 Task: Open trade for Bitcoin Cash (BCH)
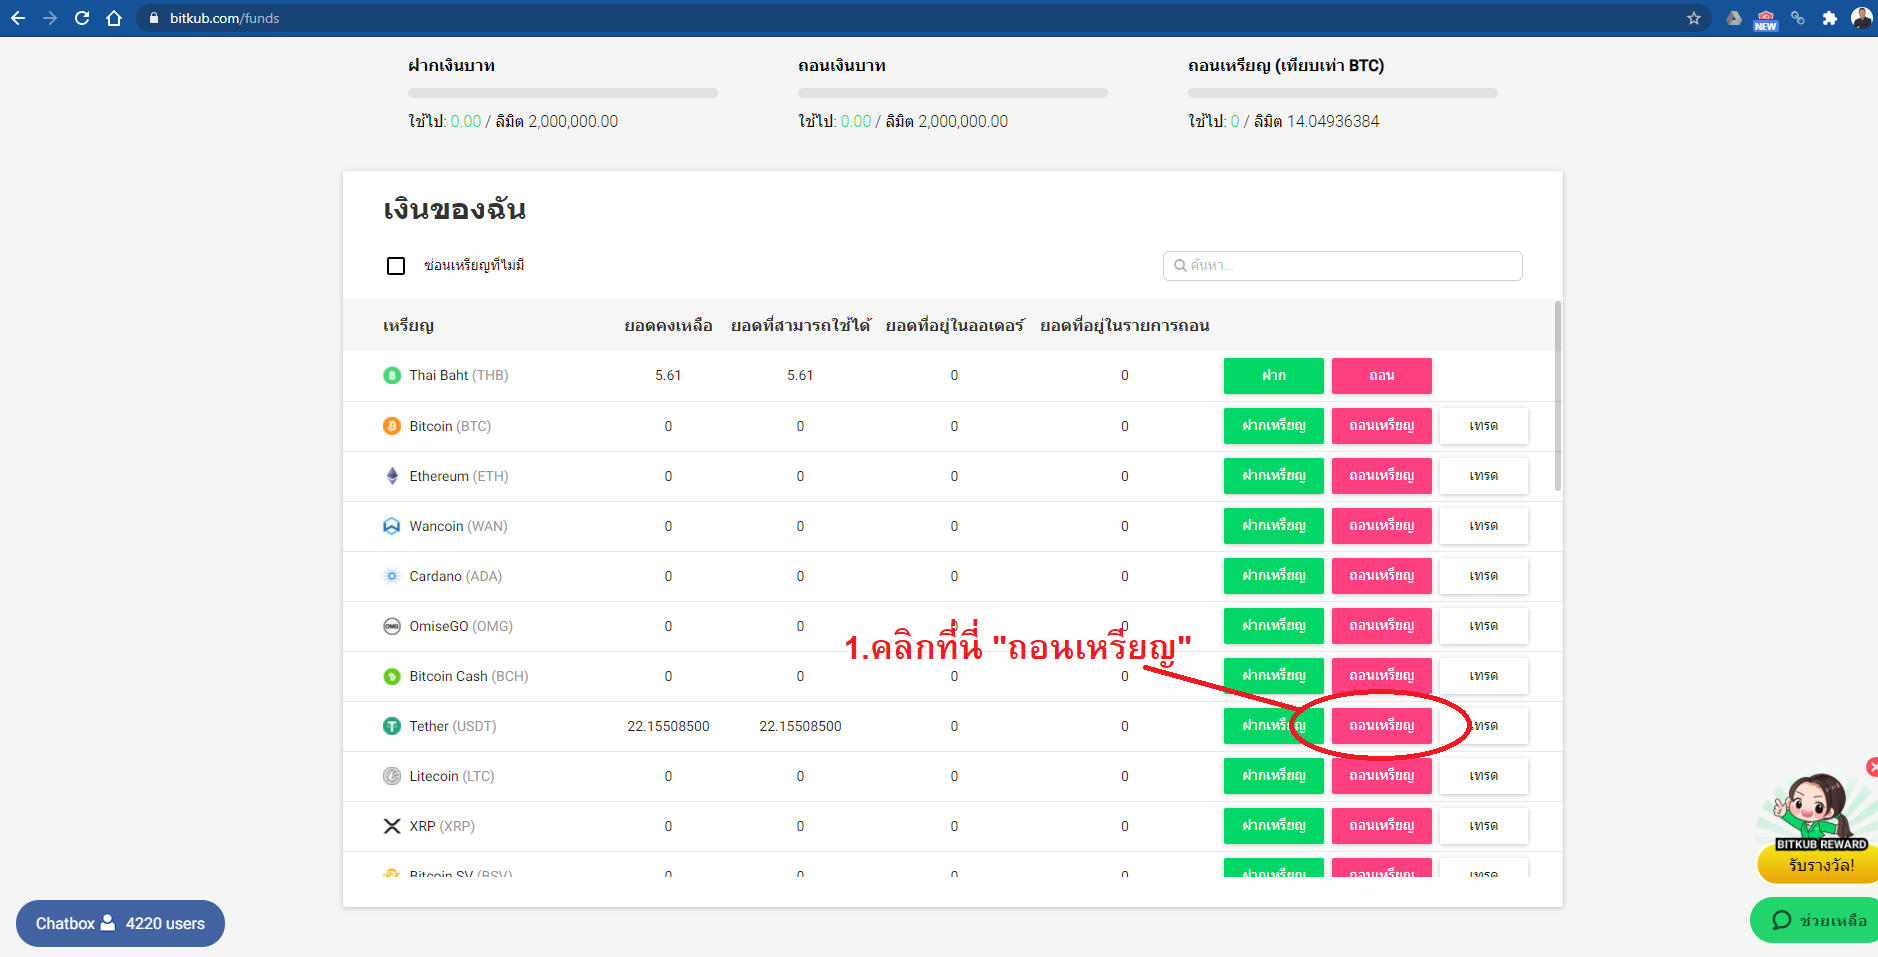click(1484, 676)
